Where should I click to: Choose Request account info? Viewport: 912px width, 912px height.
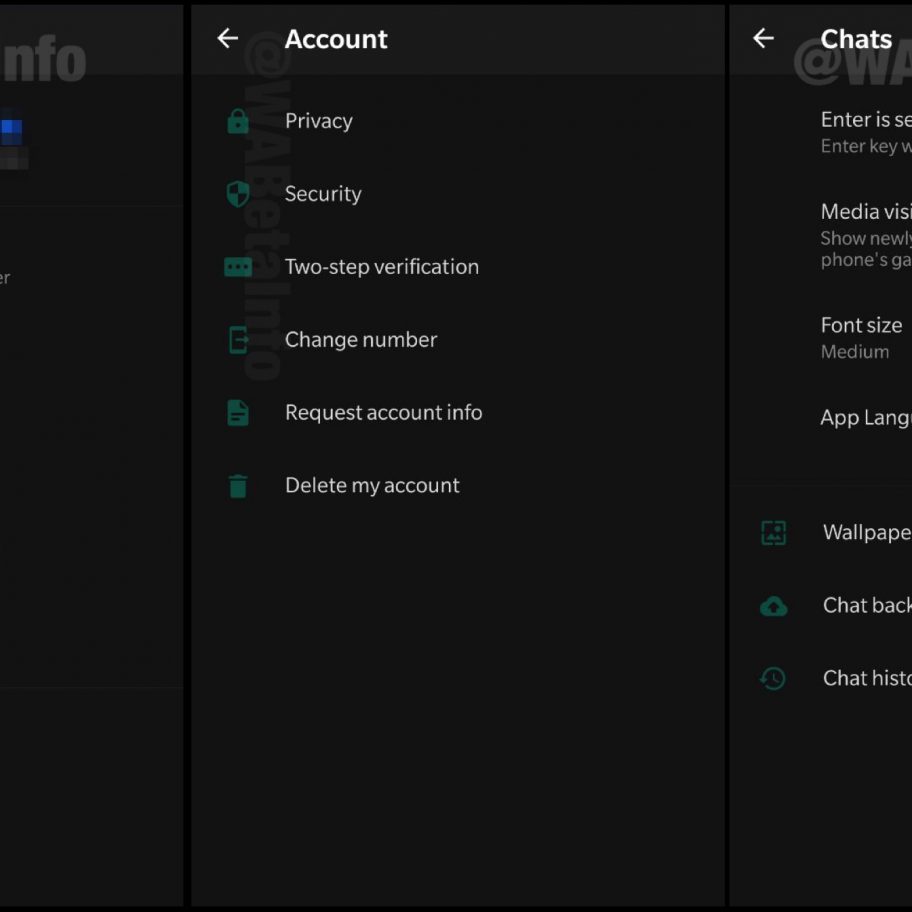pos(383,413)
